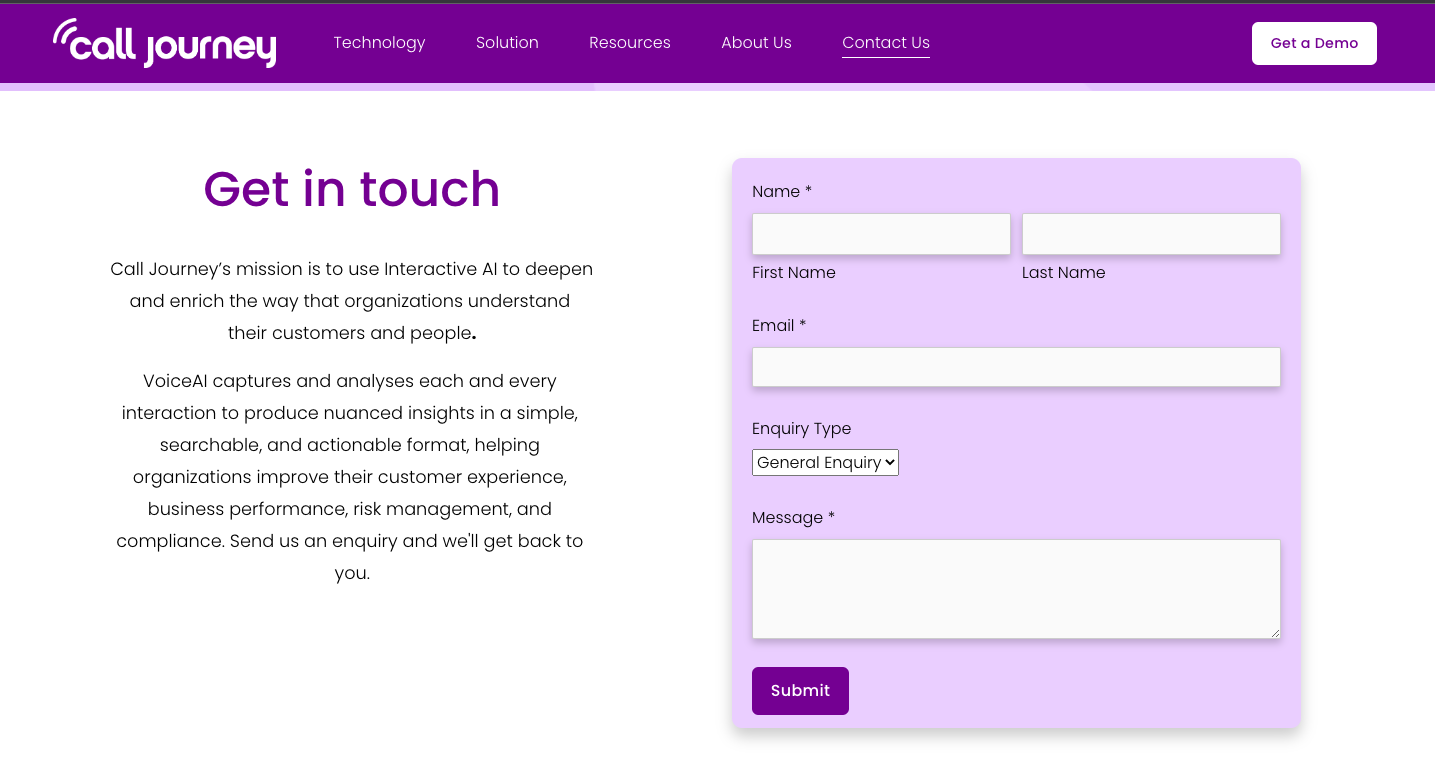Click the 'Get in touch' heading
Image resolution: width=1435 pixels, height=774 pixels.
click(x=352, y=188)
